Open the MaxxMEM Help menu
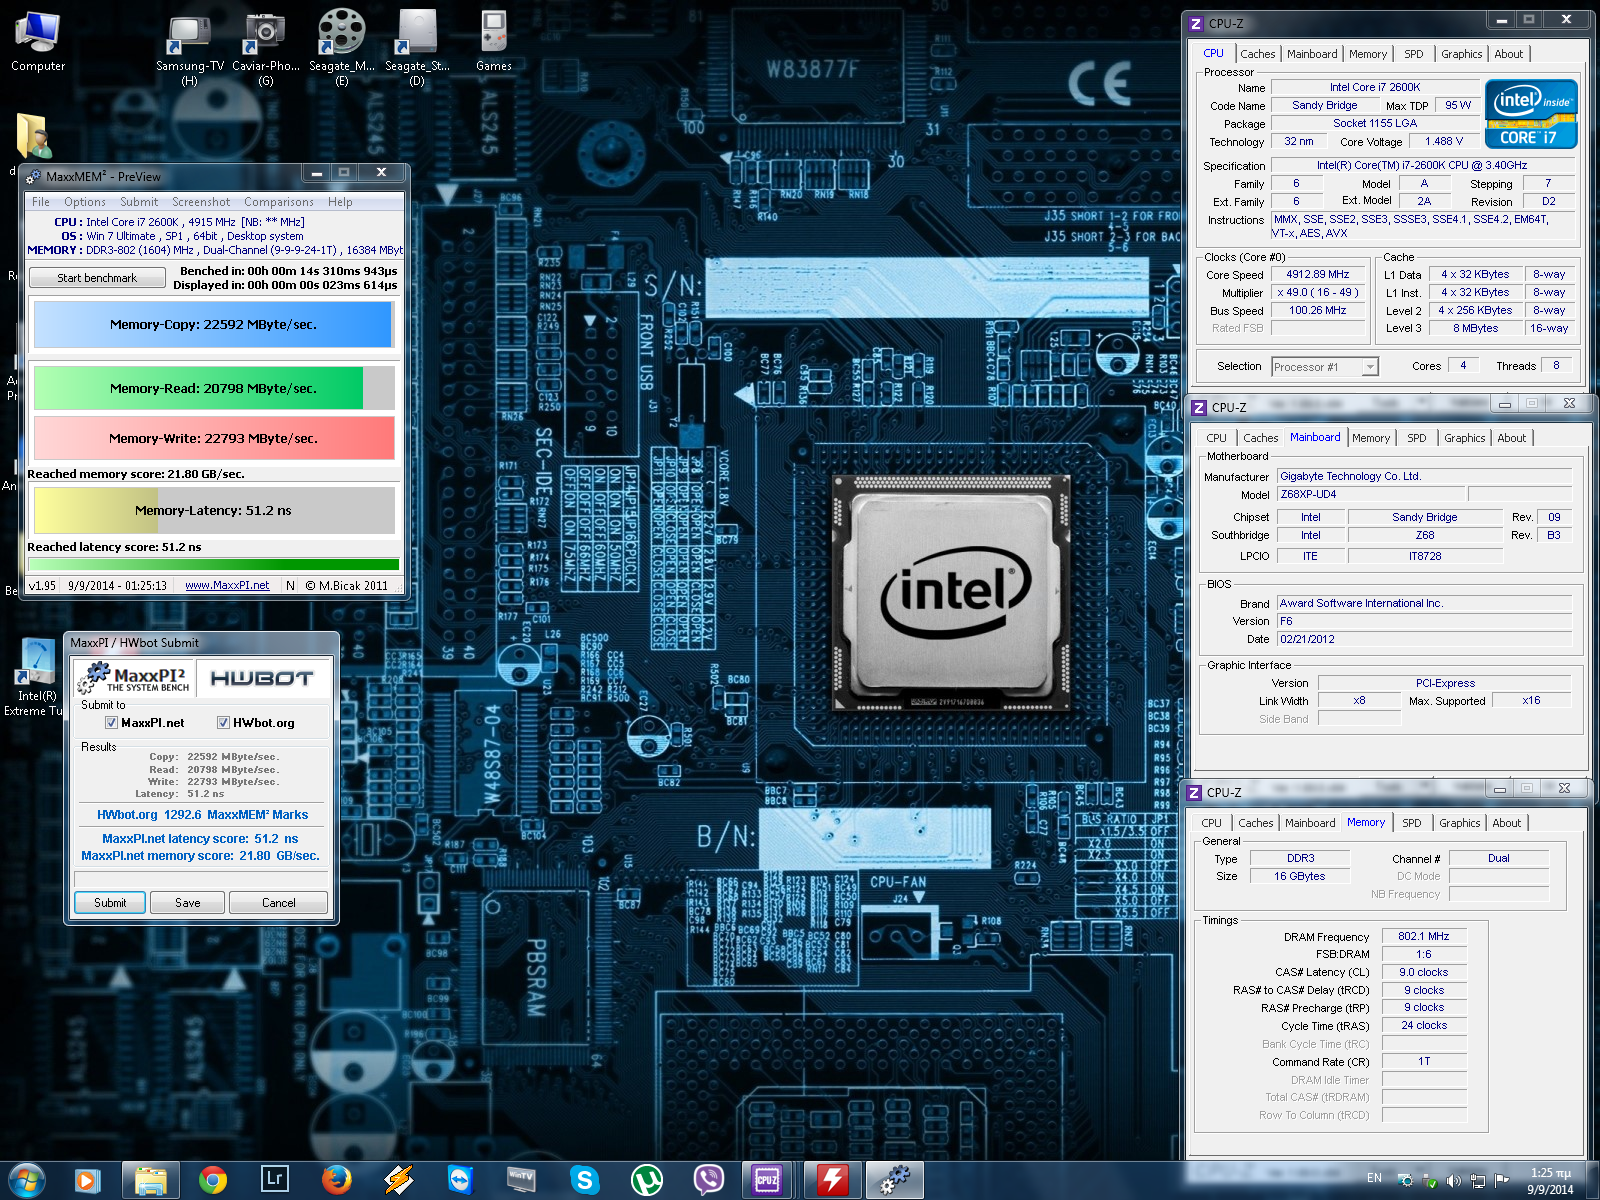This screenshot has height=1200, width=1600. [340, 202]
